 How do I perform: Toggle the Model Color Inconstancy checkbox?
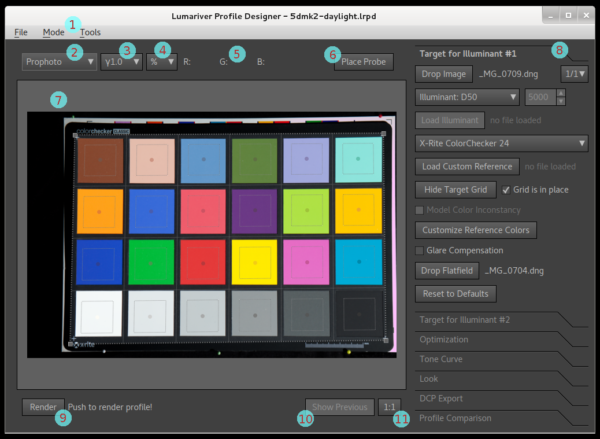pyautogui.click(x=419, y=210)
